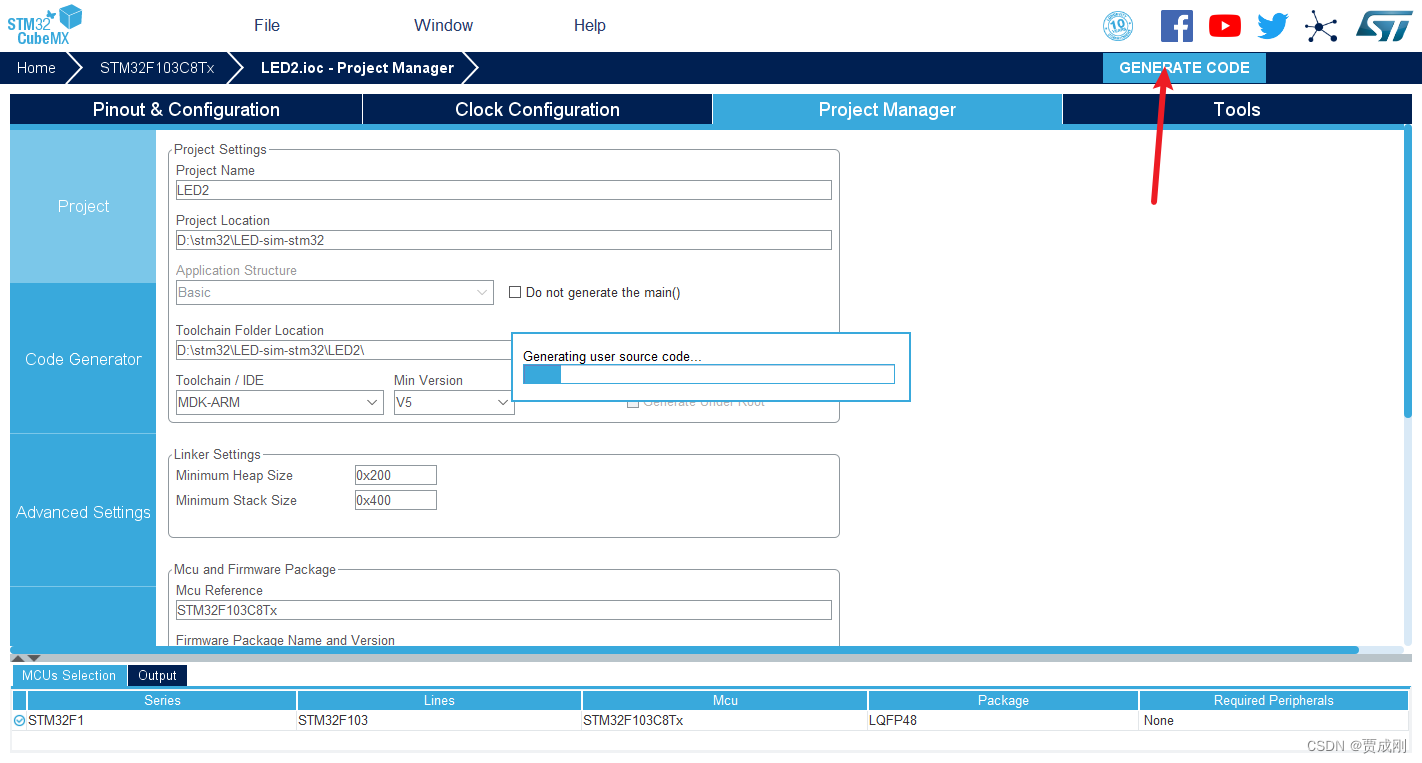Open the Project side section
The height and width of the screenshot is (763, 1422).
[x=83, y=206]
